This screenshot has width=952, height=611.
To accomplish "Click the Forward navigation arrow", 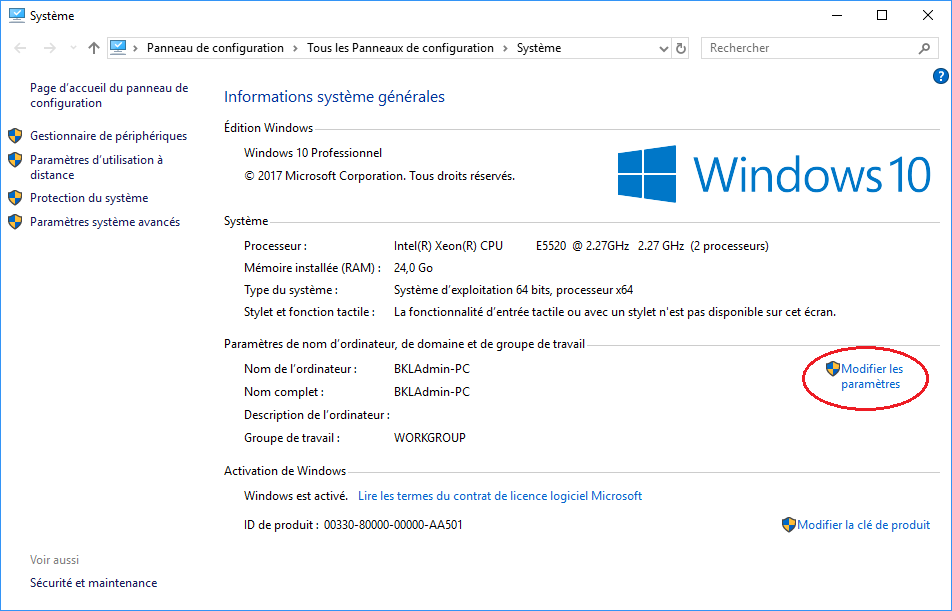I will [x=50, y=48].
